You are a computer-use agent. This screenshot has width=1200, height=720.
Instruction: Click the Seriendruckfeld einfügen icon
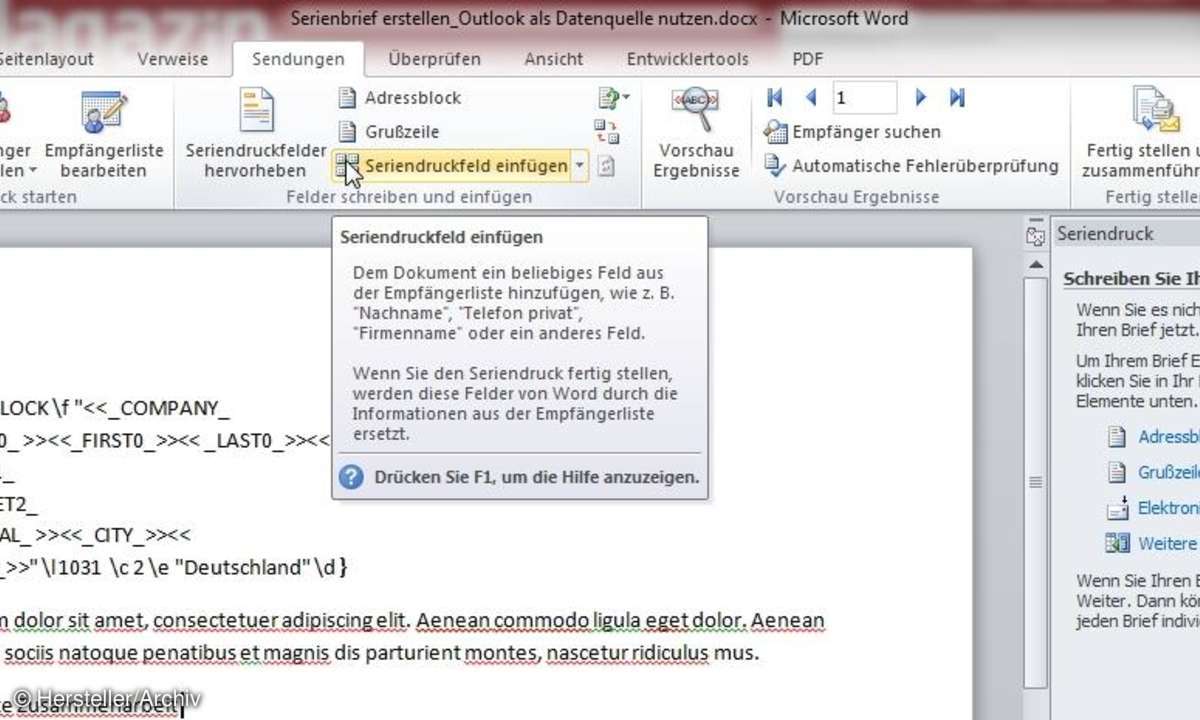coord(348,166)
